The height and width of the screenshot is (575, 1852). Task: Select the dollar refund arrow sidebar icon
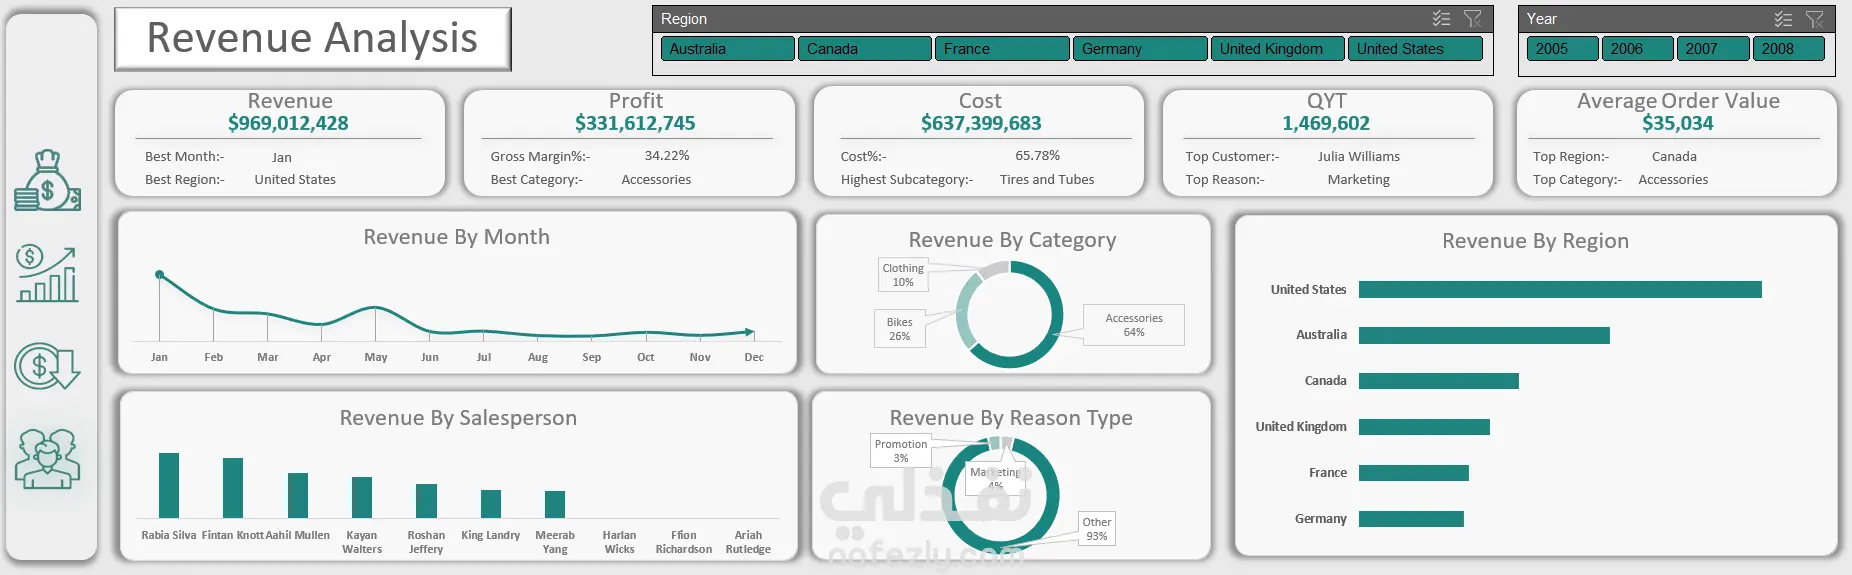pos(47,366)
